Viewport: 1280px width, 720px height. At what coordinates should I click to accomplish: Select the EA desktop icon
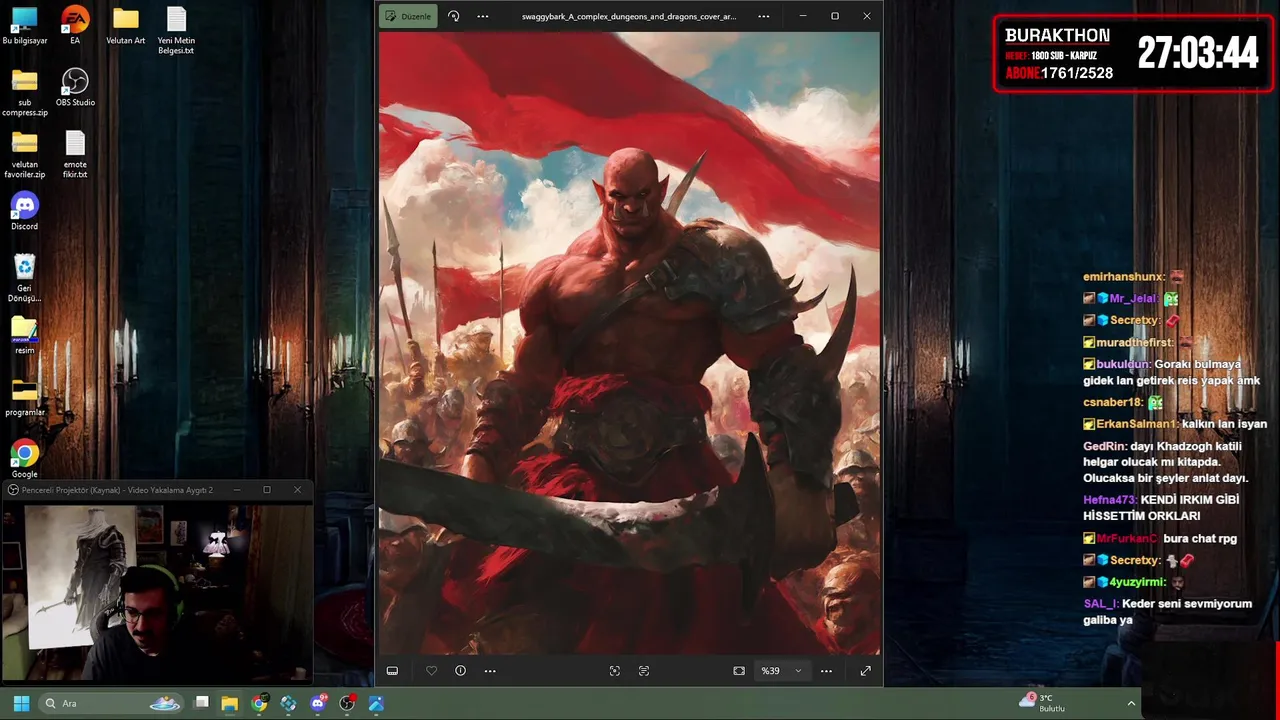tap(75, 27)
